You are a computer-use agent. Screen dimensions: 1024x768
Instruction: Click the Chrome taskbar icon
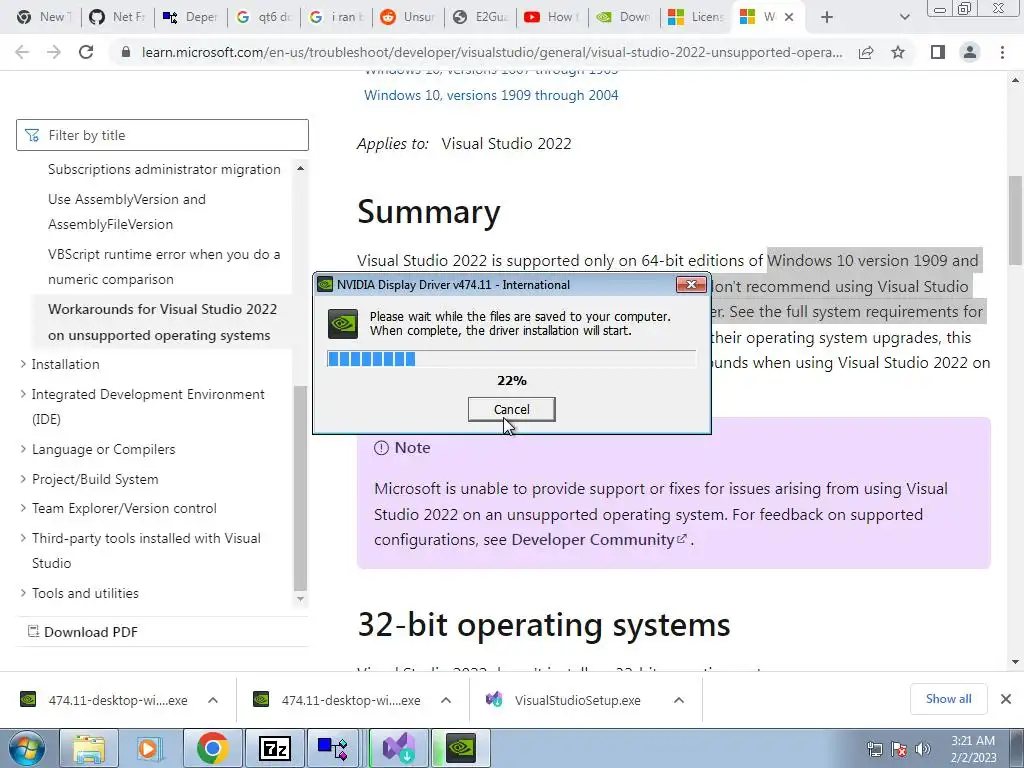tap(212, 748)
